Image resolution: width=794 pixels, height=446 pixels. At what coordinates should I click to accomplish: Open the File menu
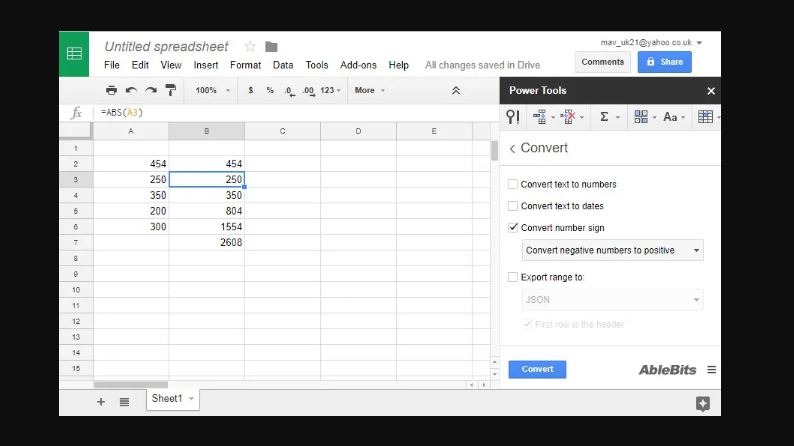(111, 65)
